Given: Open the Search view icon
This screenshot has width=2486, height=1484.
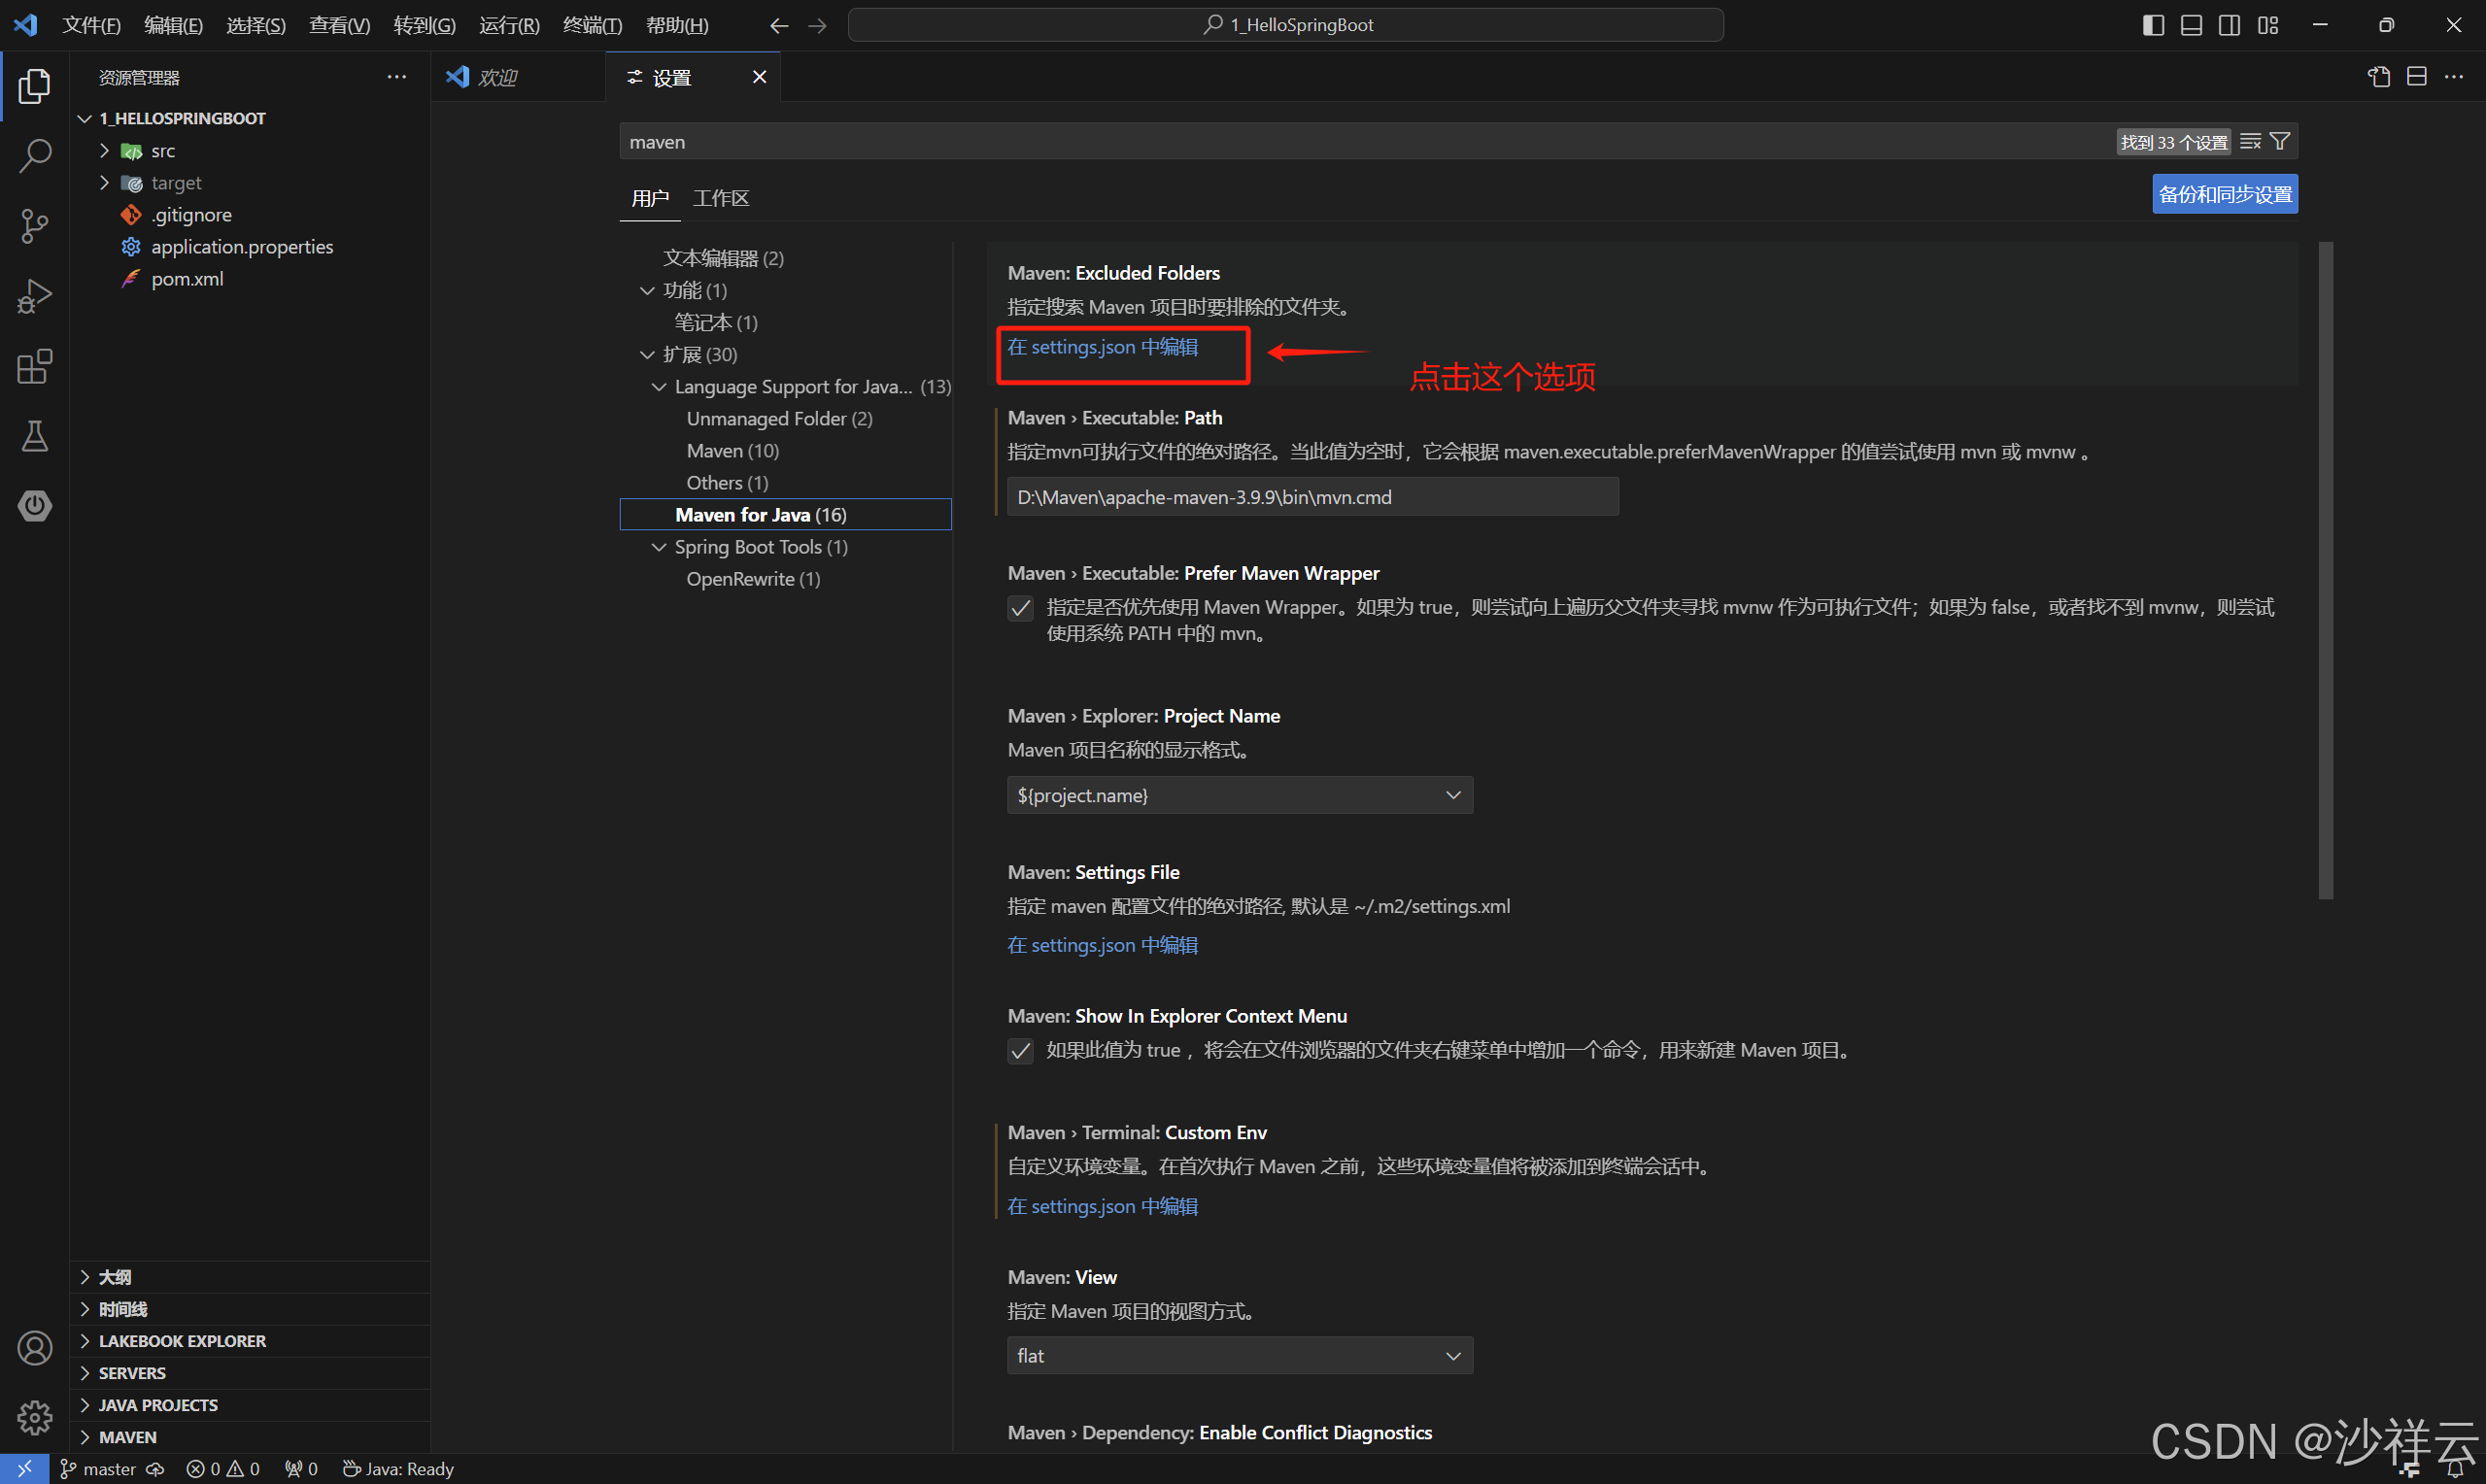Looking at the screenshot, I should pos(34,156).
